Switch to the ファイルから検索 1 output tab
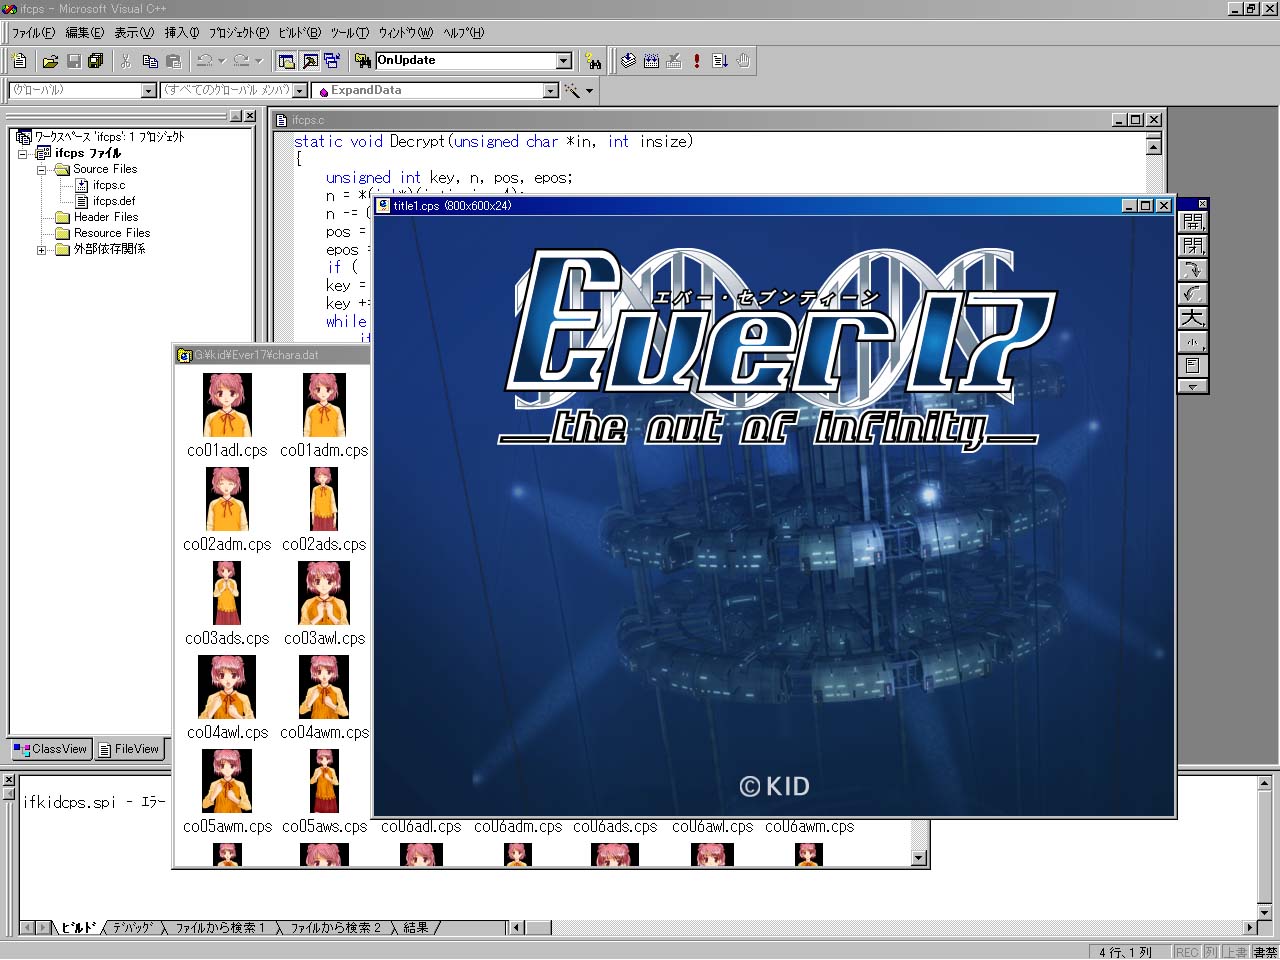The width and height of the screenshot is (1280, 960). 220,928
